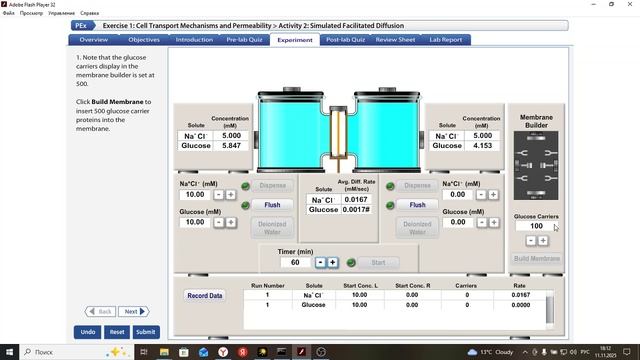Screen dimensions: 640x360
Task: Select Glucose rate cell 0.0000 in table
Action: pyautogui.click(x=520, y=305)
